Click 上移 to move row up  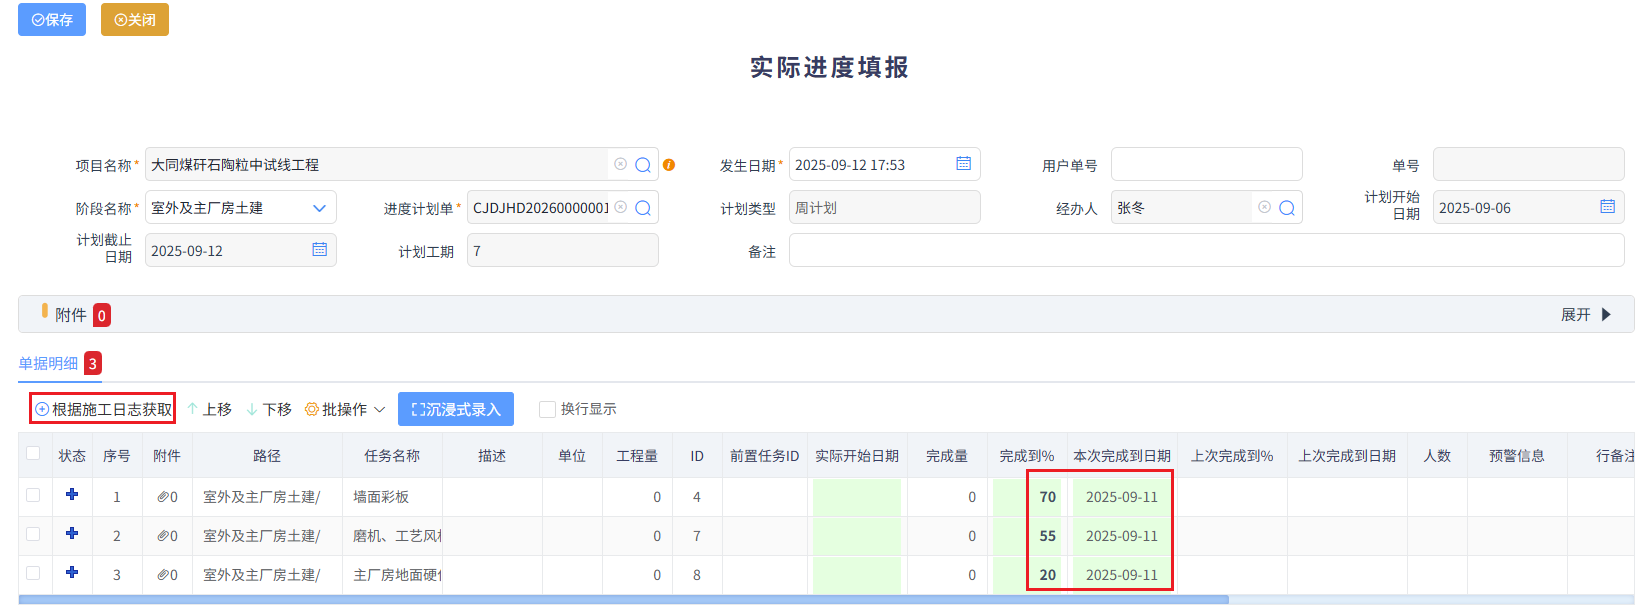pos(209,409)
